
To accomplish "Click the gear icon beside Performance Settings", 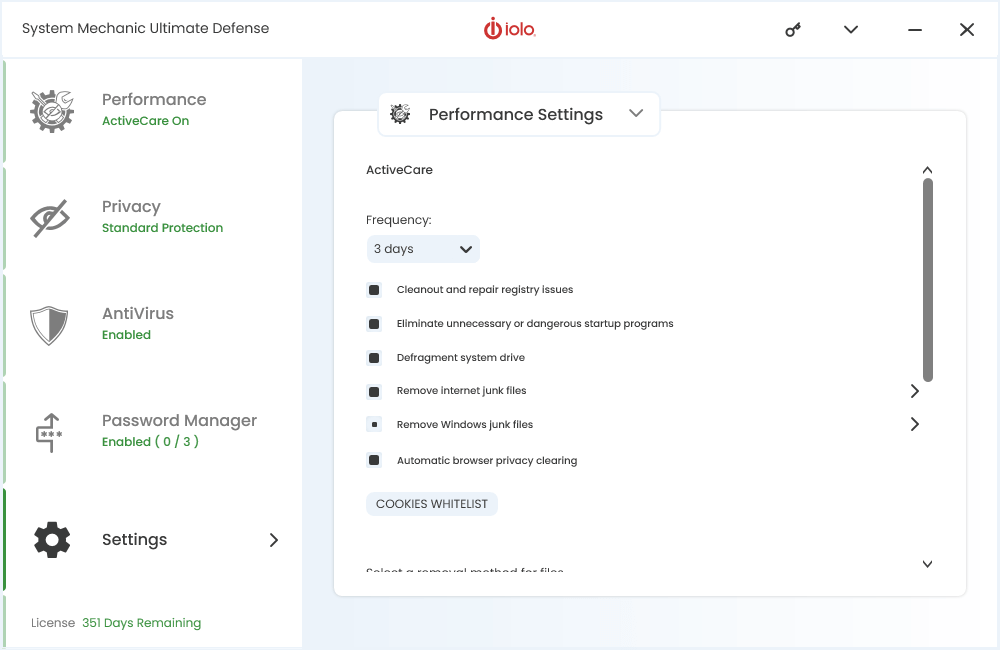I will point(399,114).
